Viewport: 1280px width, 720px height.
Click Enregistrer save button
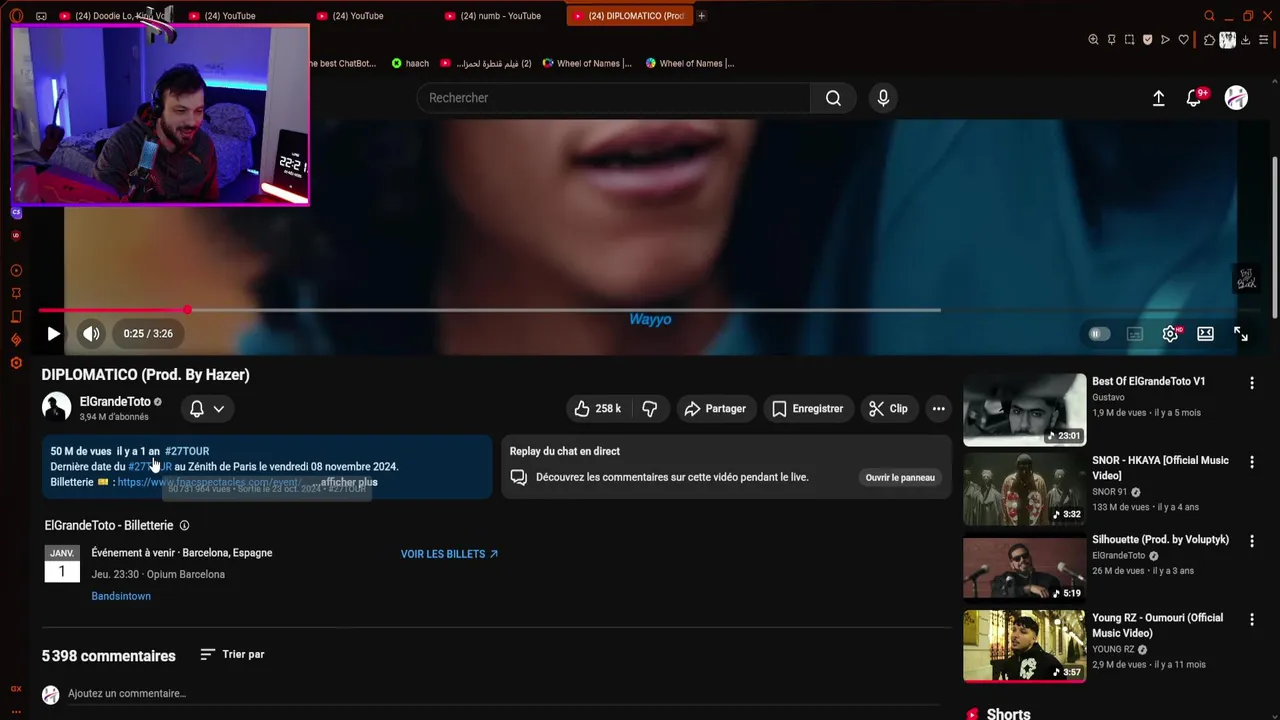807,409
